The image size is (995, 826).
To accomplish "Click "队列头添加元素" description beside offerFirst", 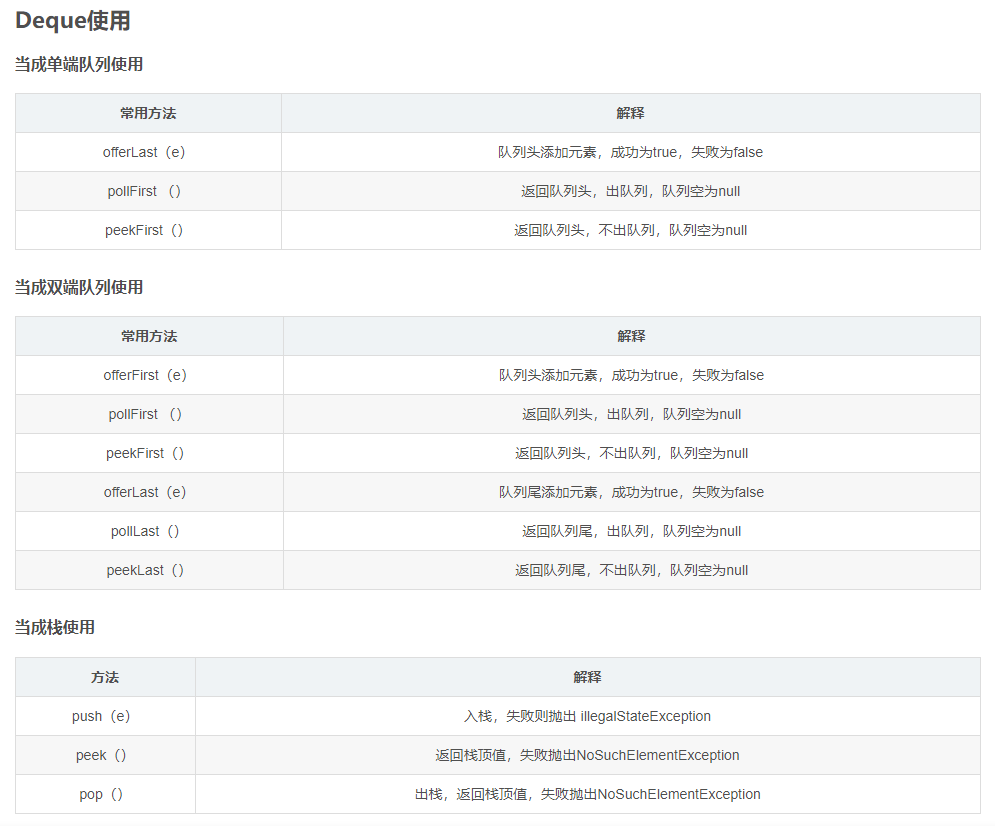I will [631, 375].
